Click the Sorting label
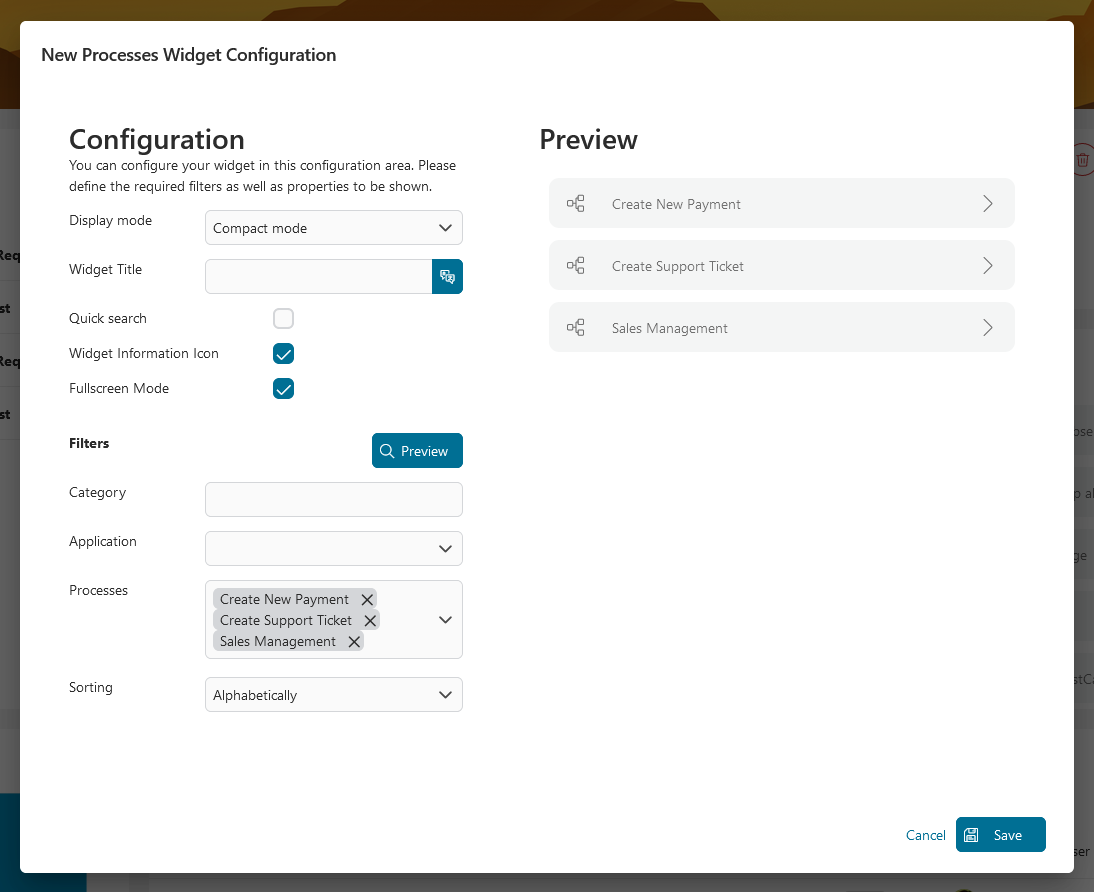1094x892 pixels. (91, 687)
